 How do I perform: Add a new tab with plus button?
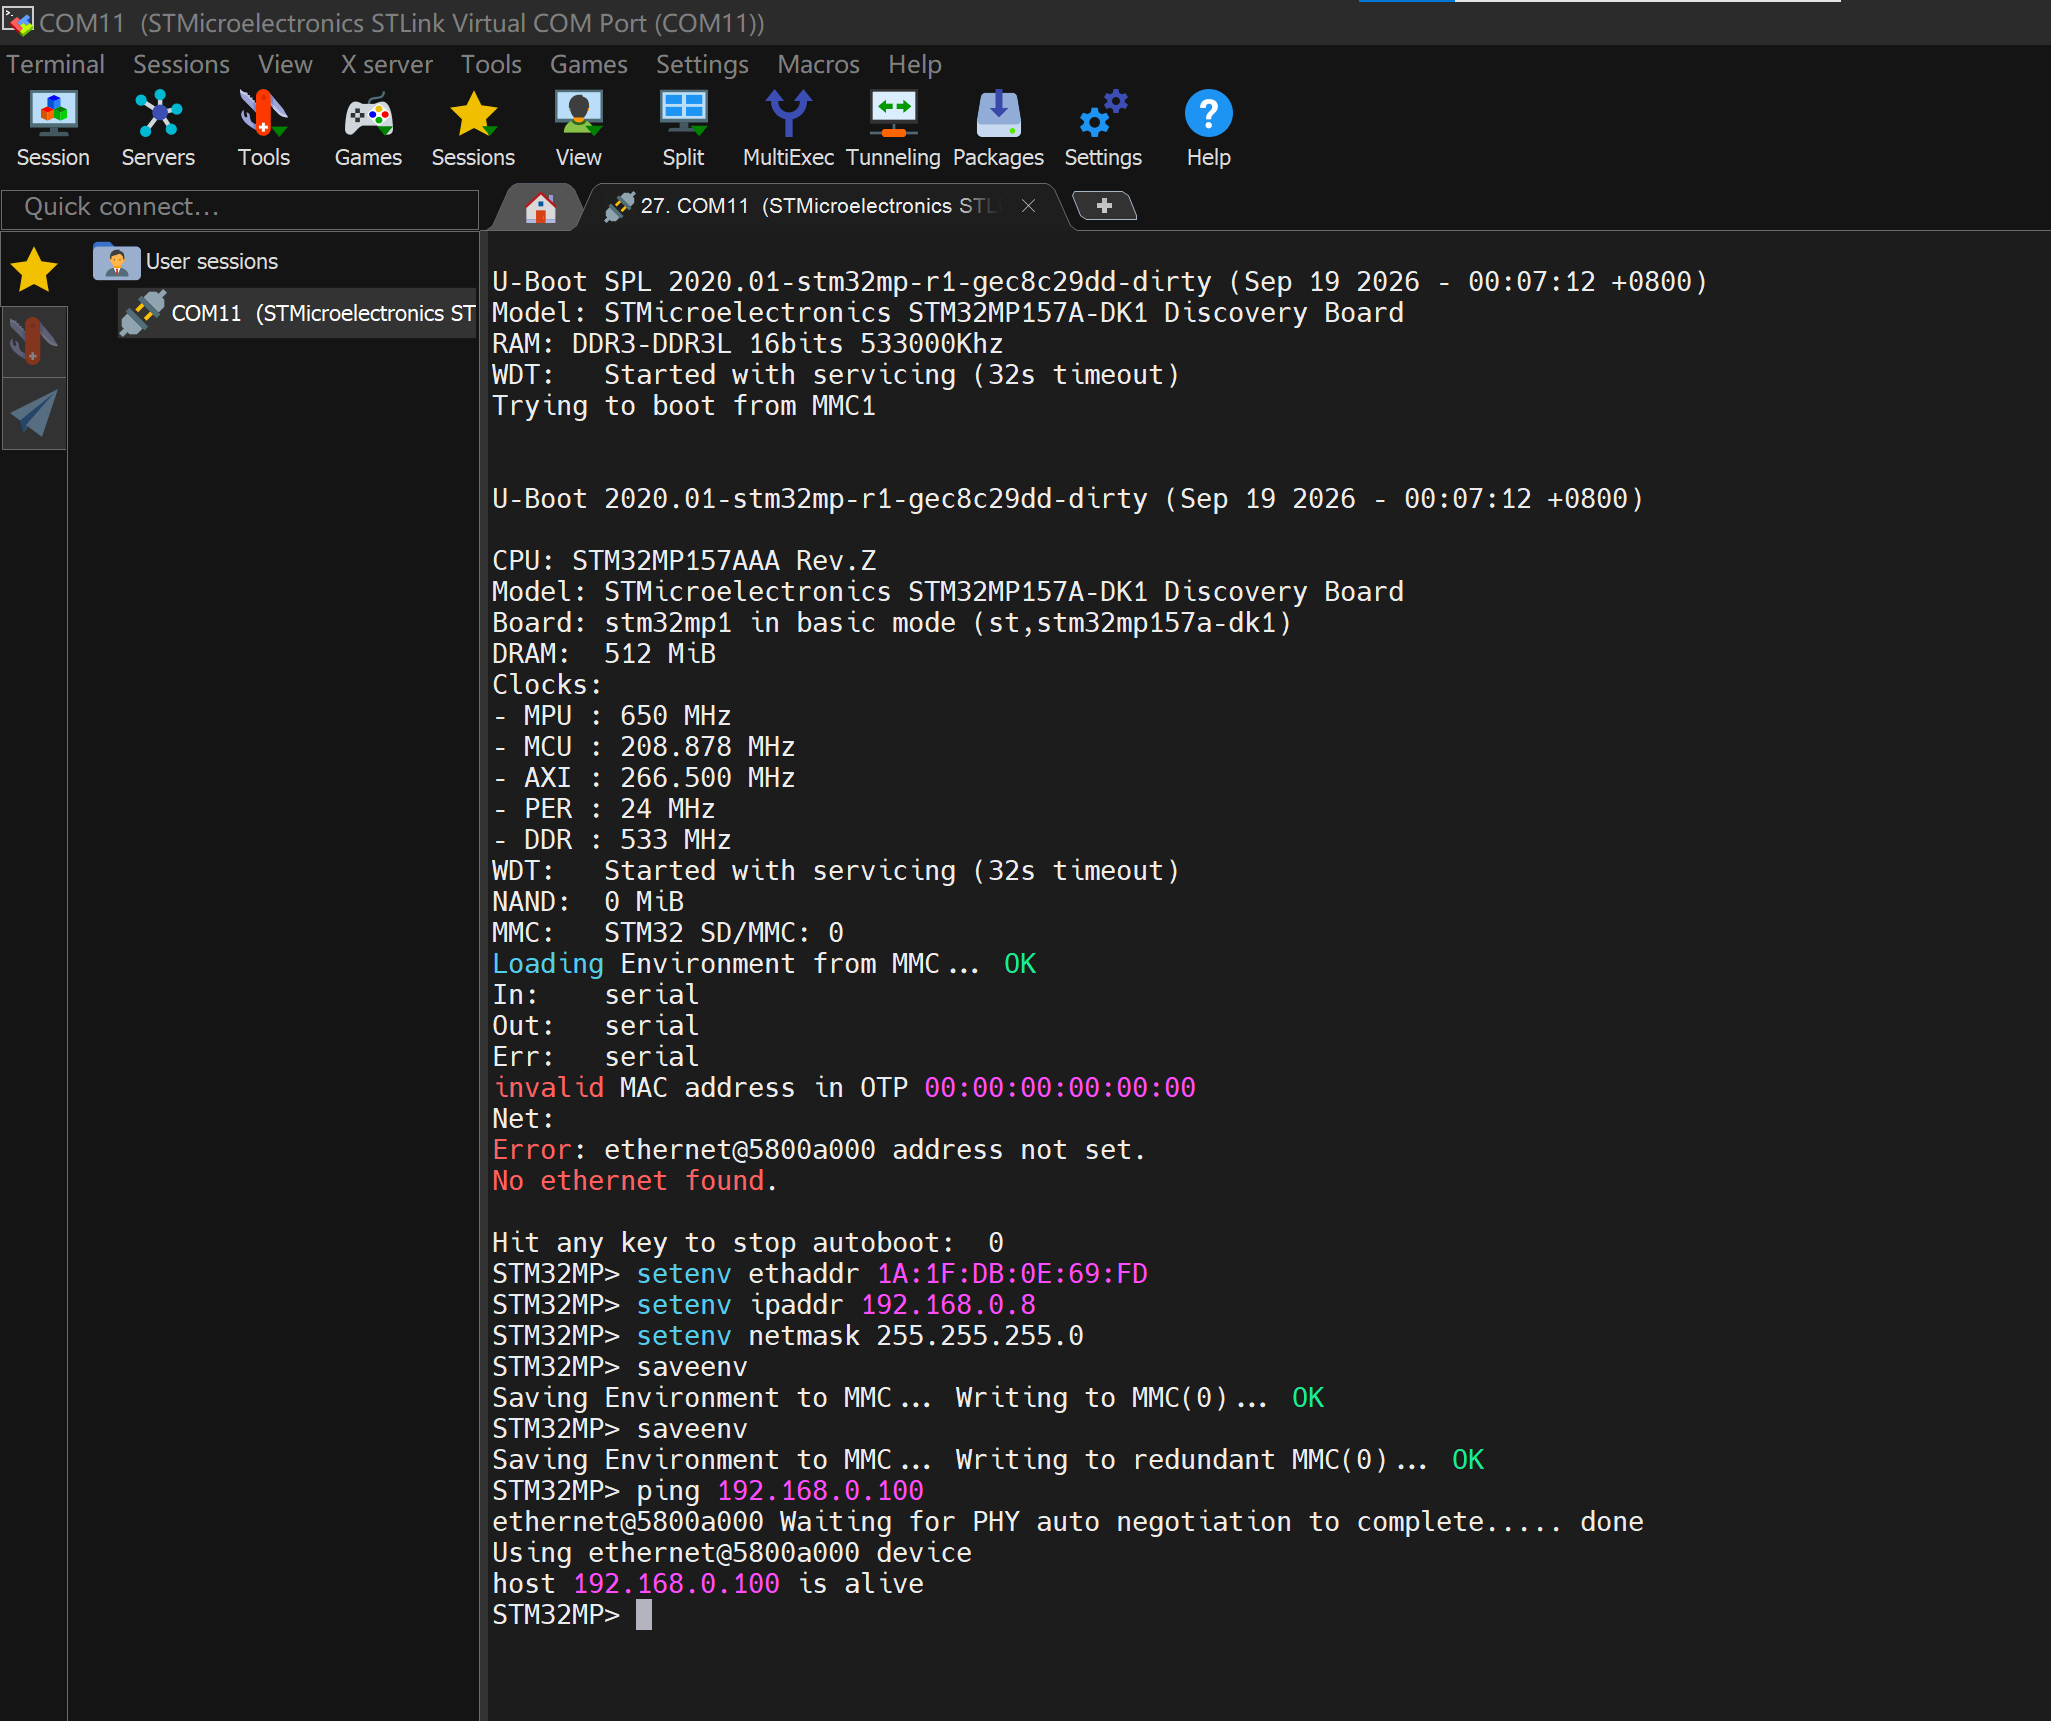1104,206
